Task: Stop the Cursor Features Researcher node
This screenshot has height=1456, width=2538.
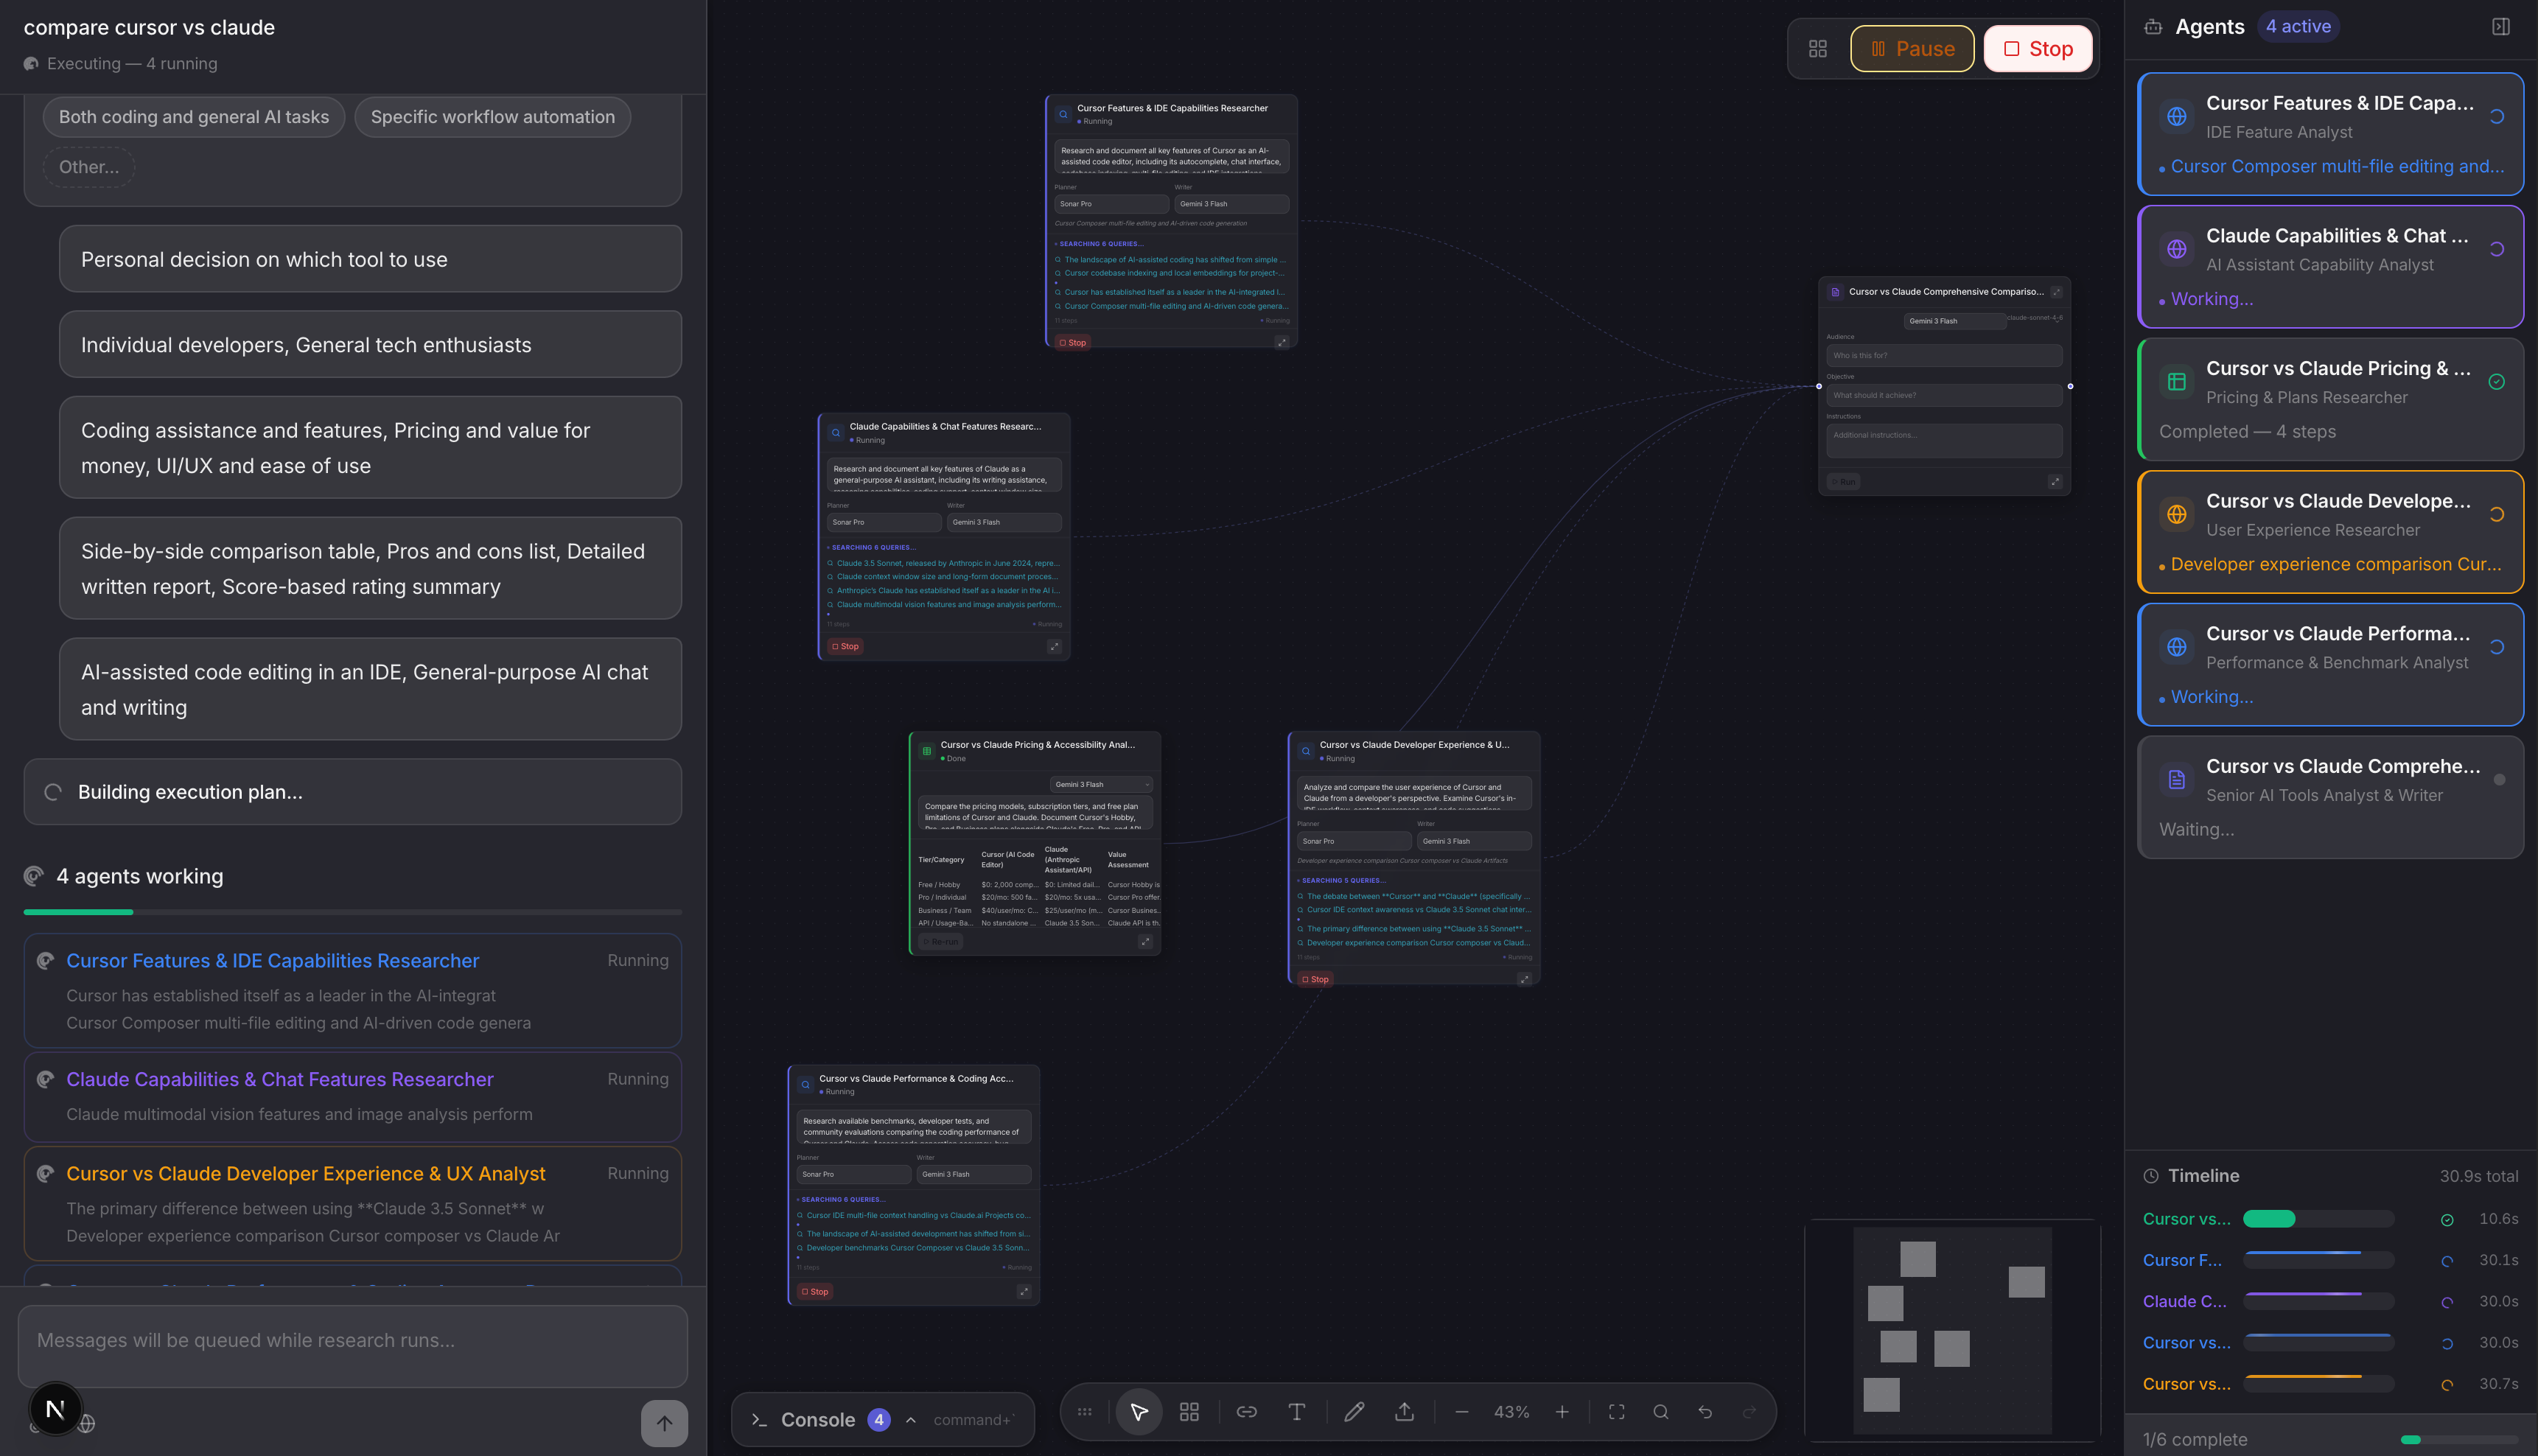Action: point(1072,343)
